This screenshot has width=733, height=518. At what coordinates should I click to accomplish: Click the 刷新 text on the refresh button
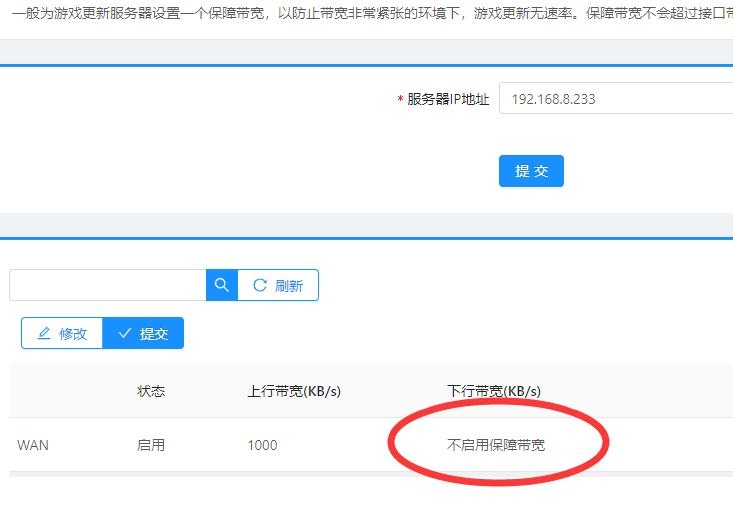(288, 285)
